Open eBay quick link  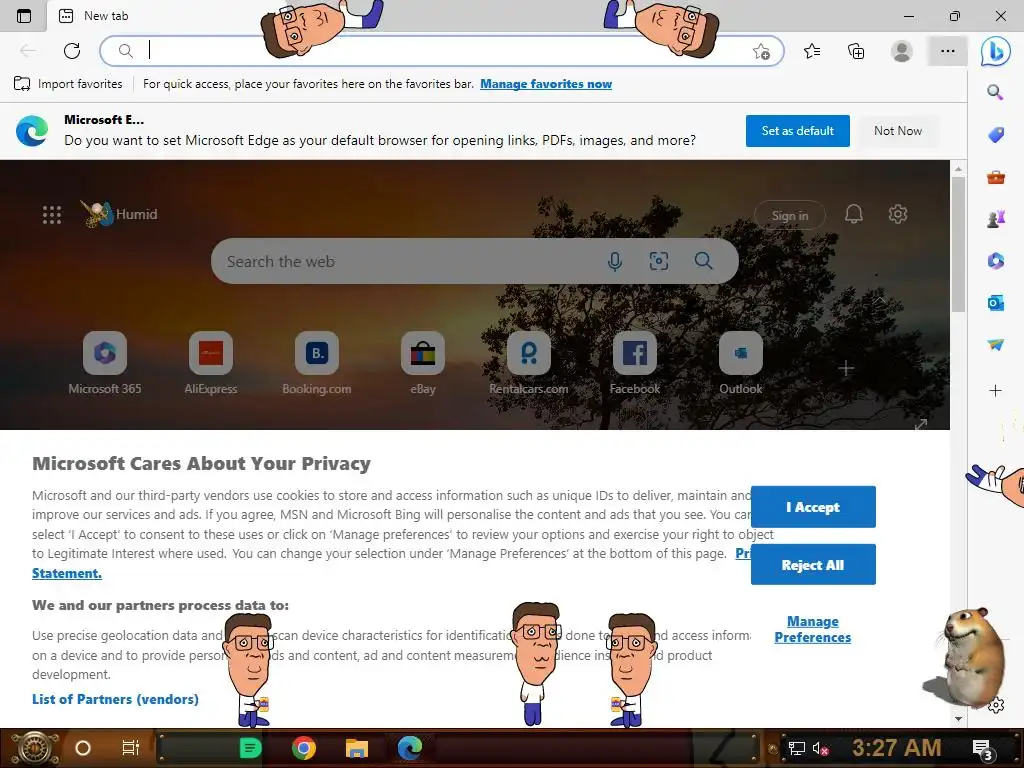tap(423, 363)
